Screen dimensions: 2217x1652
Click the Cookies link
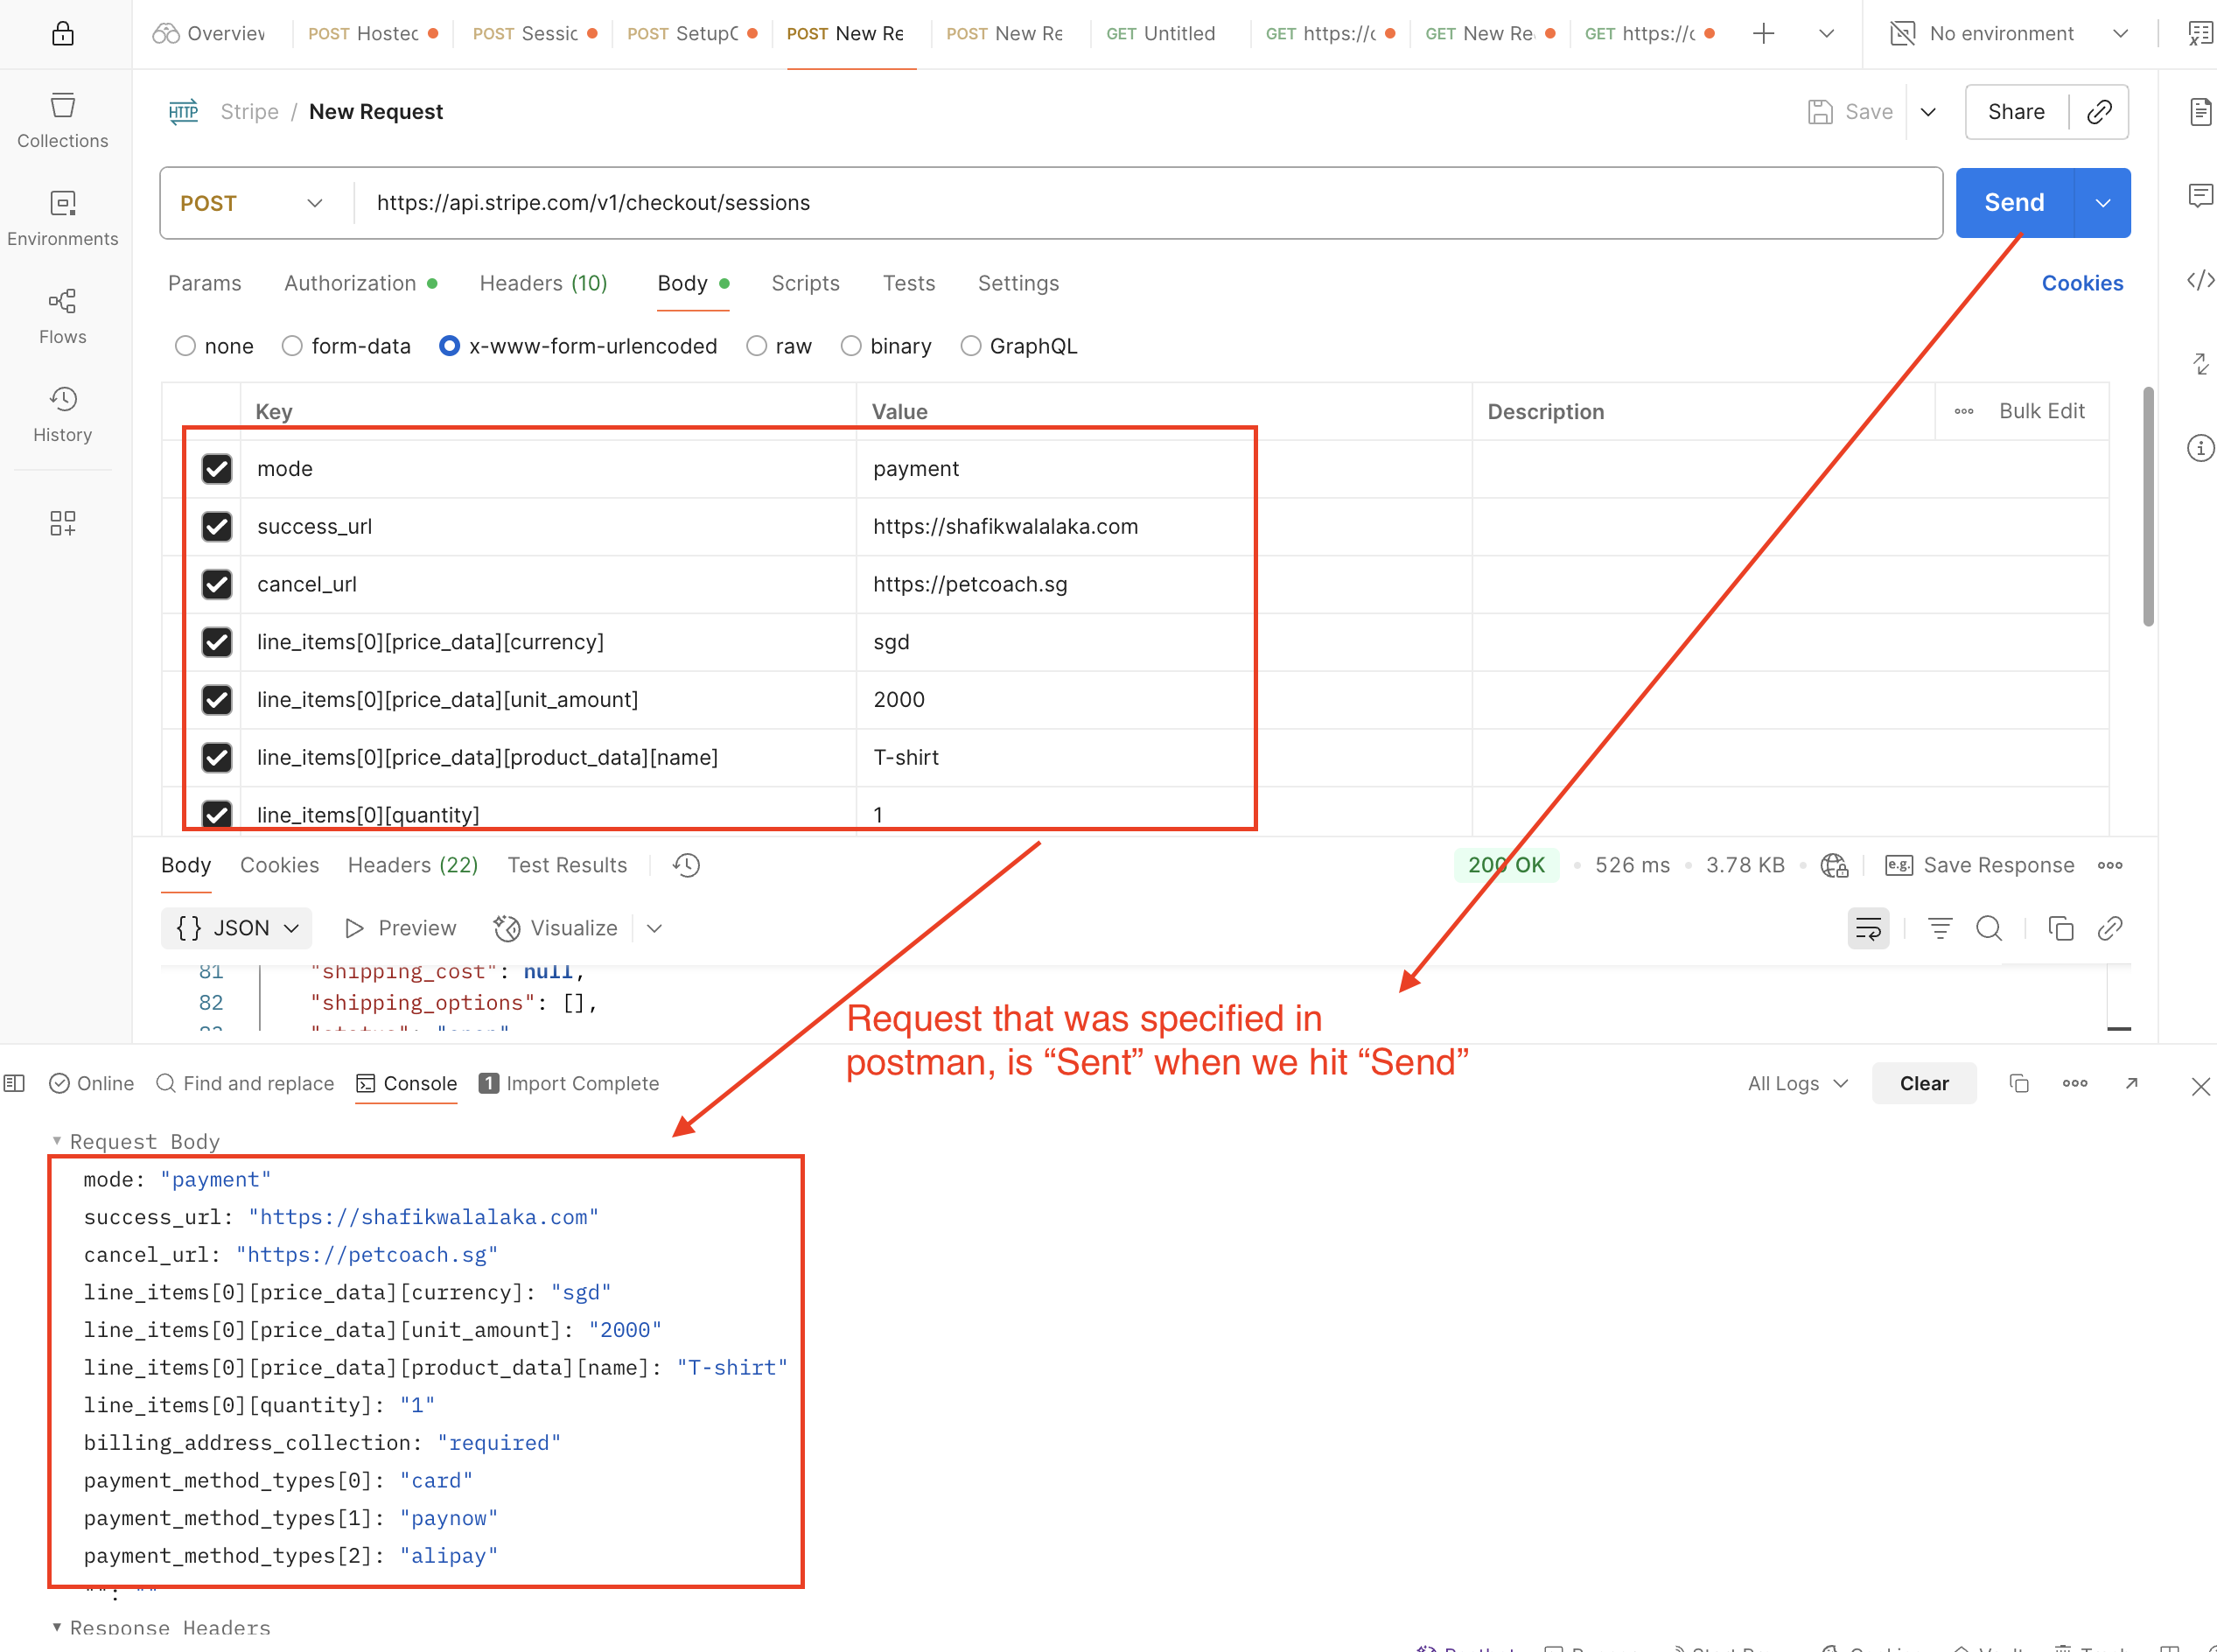click(2082, 283)
